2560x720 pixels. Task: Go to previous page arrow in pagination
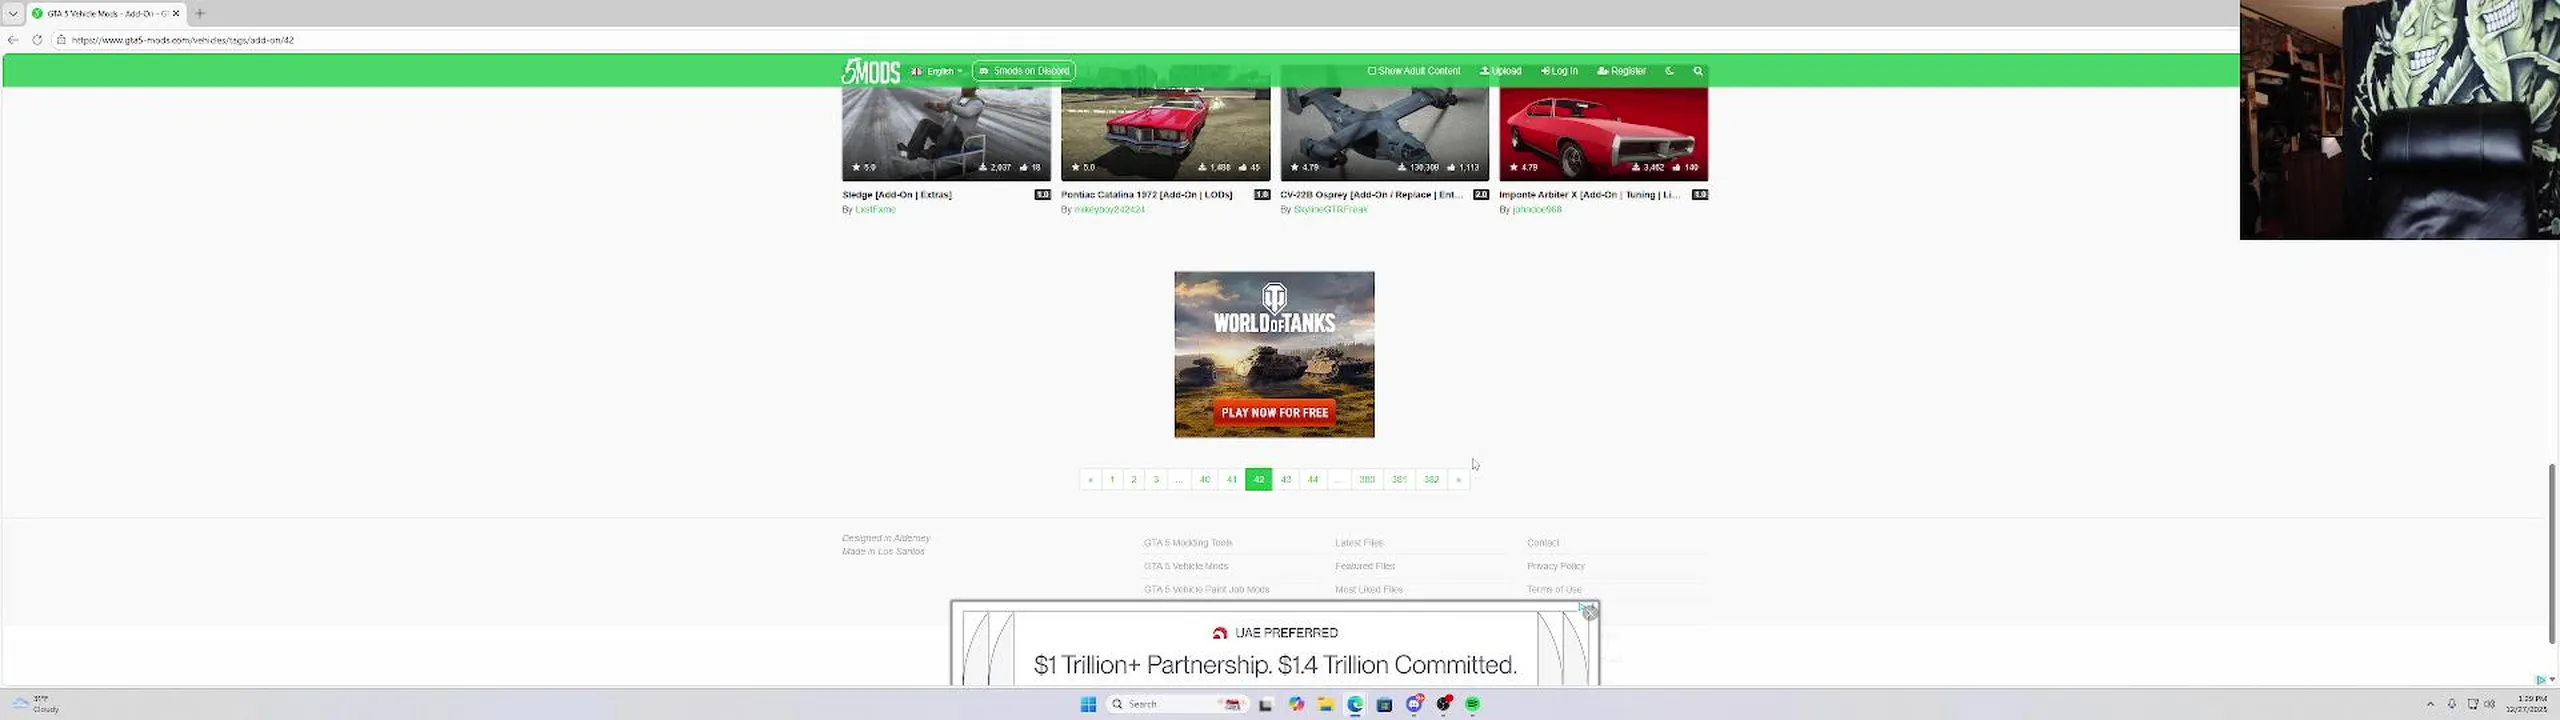(x=1090, y=480)
